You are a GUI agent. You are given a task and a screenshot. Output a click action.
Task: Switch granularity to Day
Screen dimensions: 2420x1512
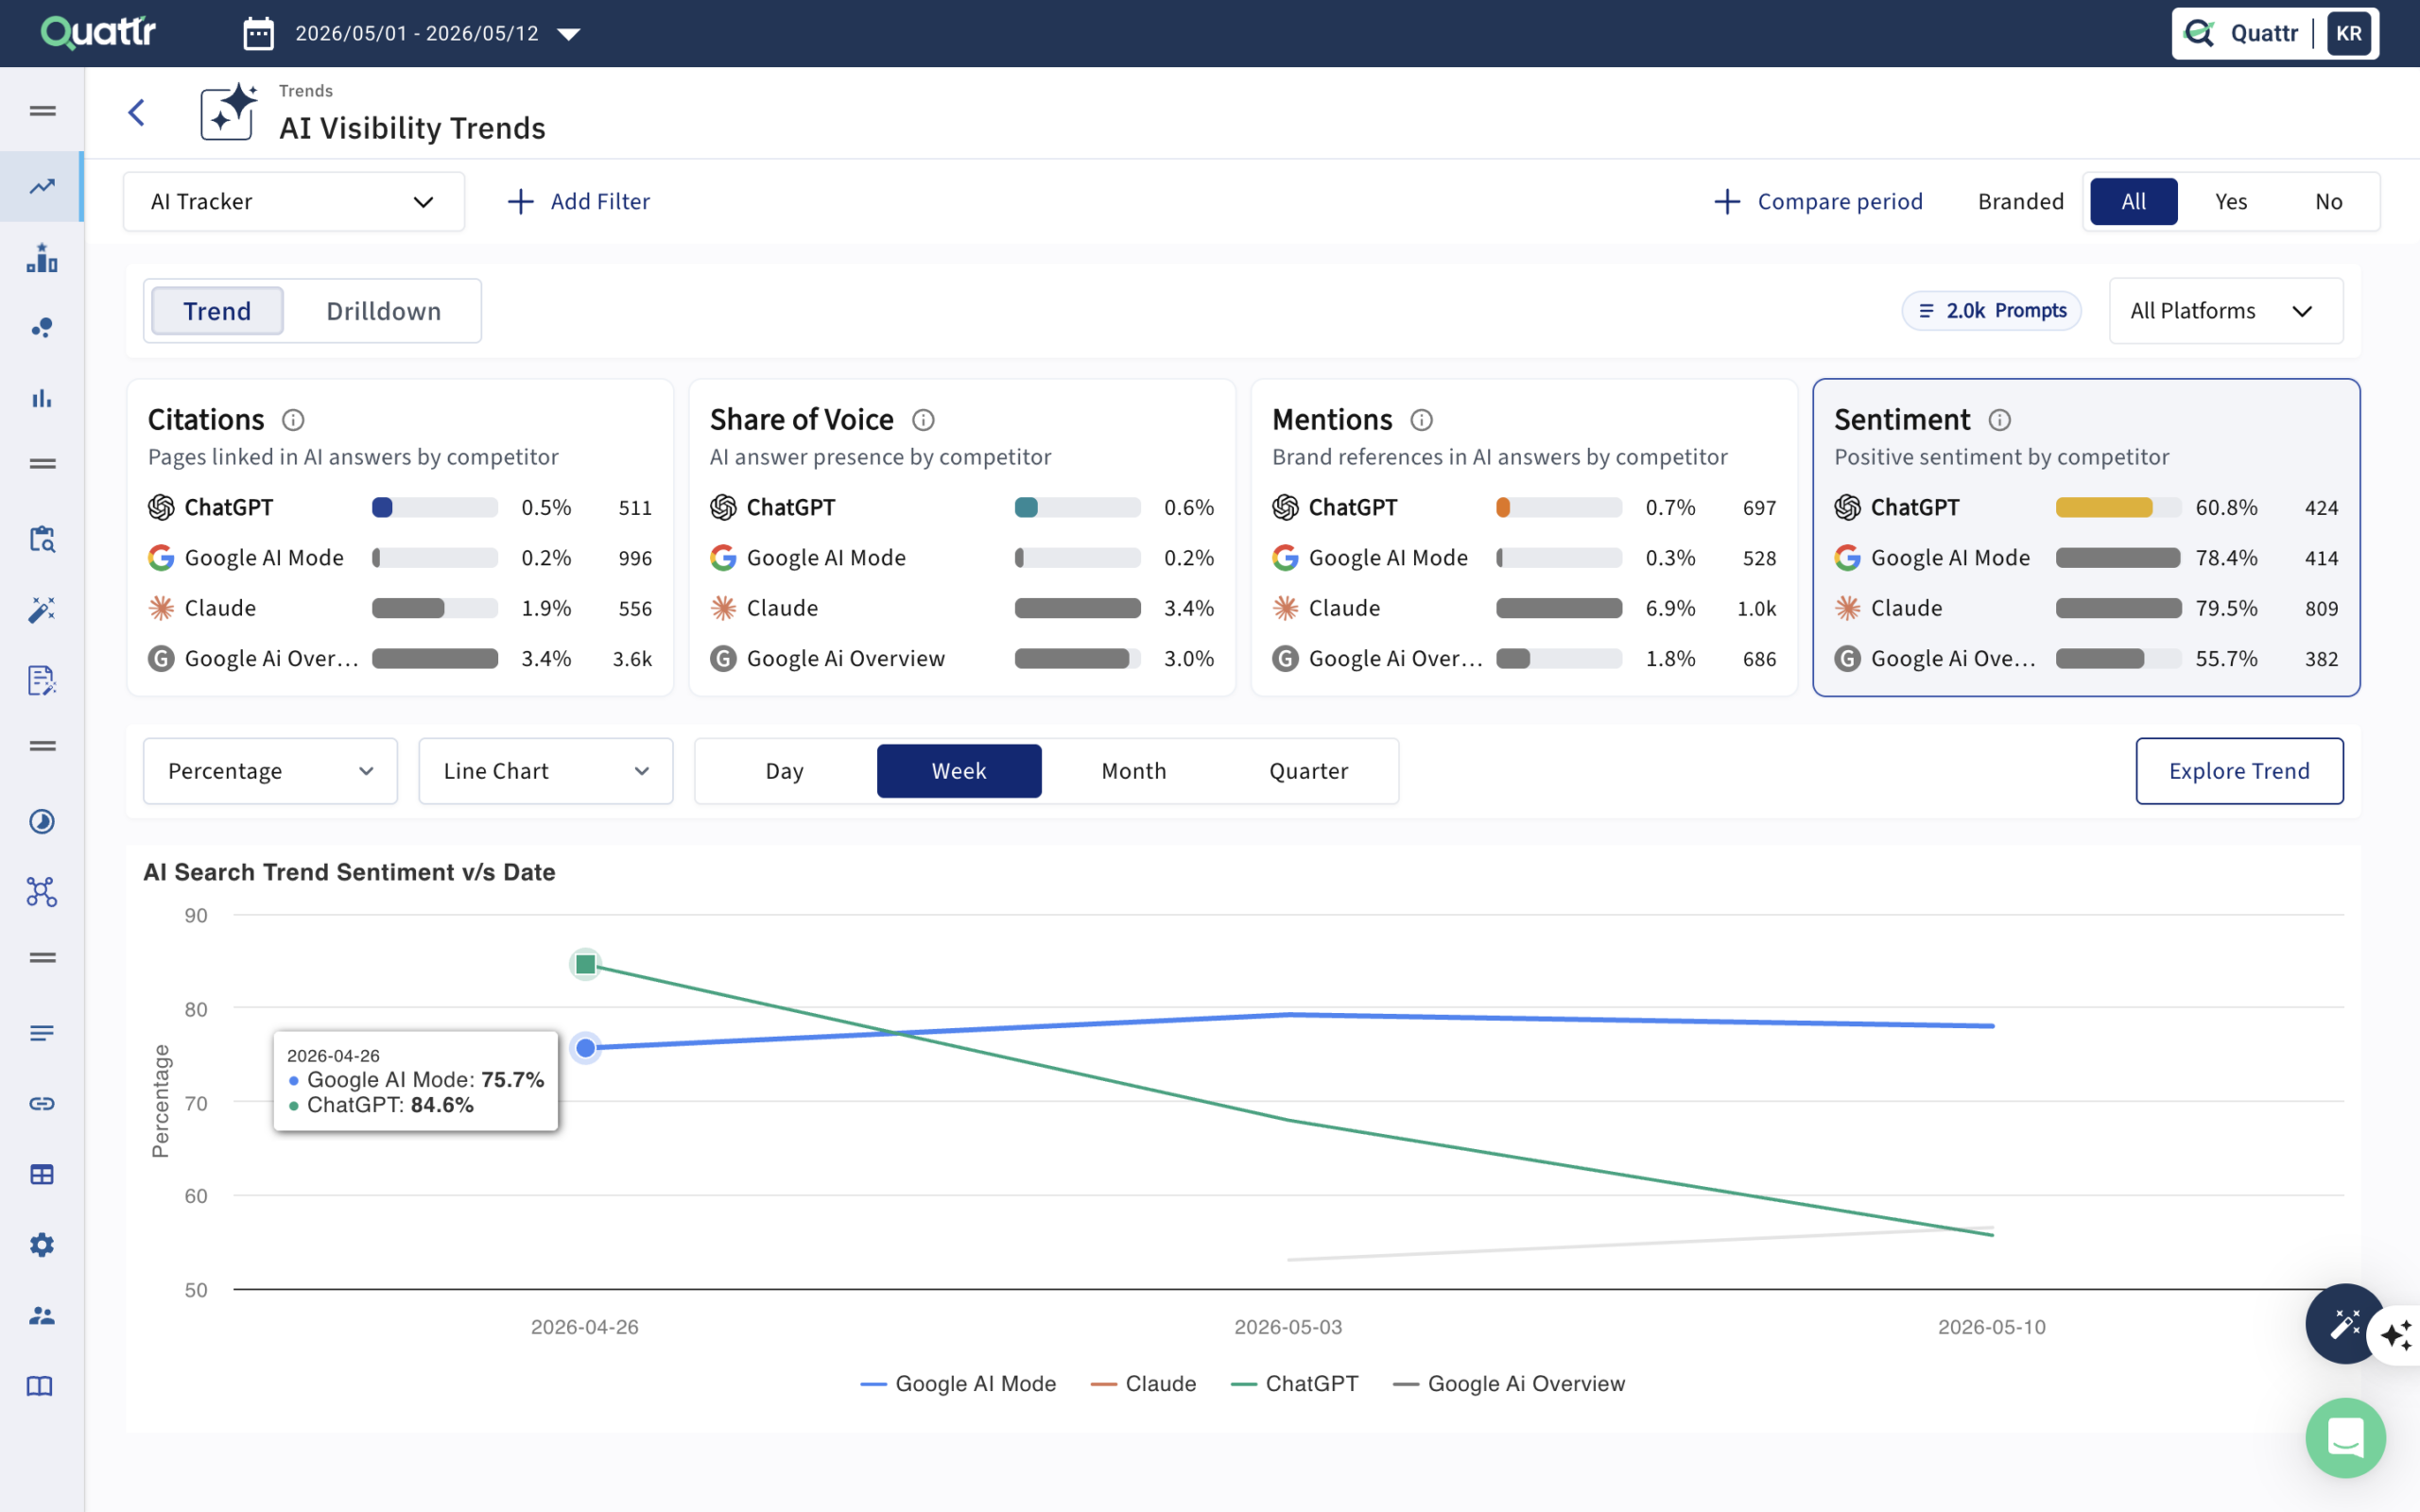point(784,771)
